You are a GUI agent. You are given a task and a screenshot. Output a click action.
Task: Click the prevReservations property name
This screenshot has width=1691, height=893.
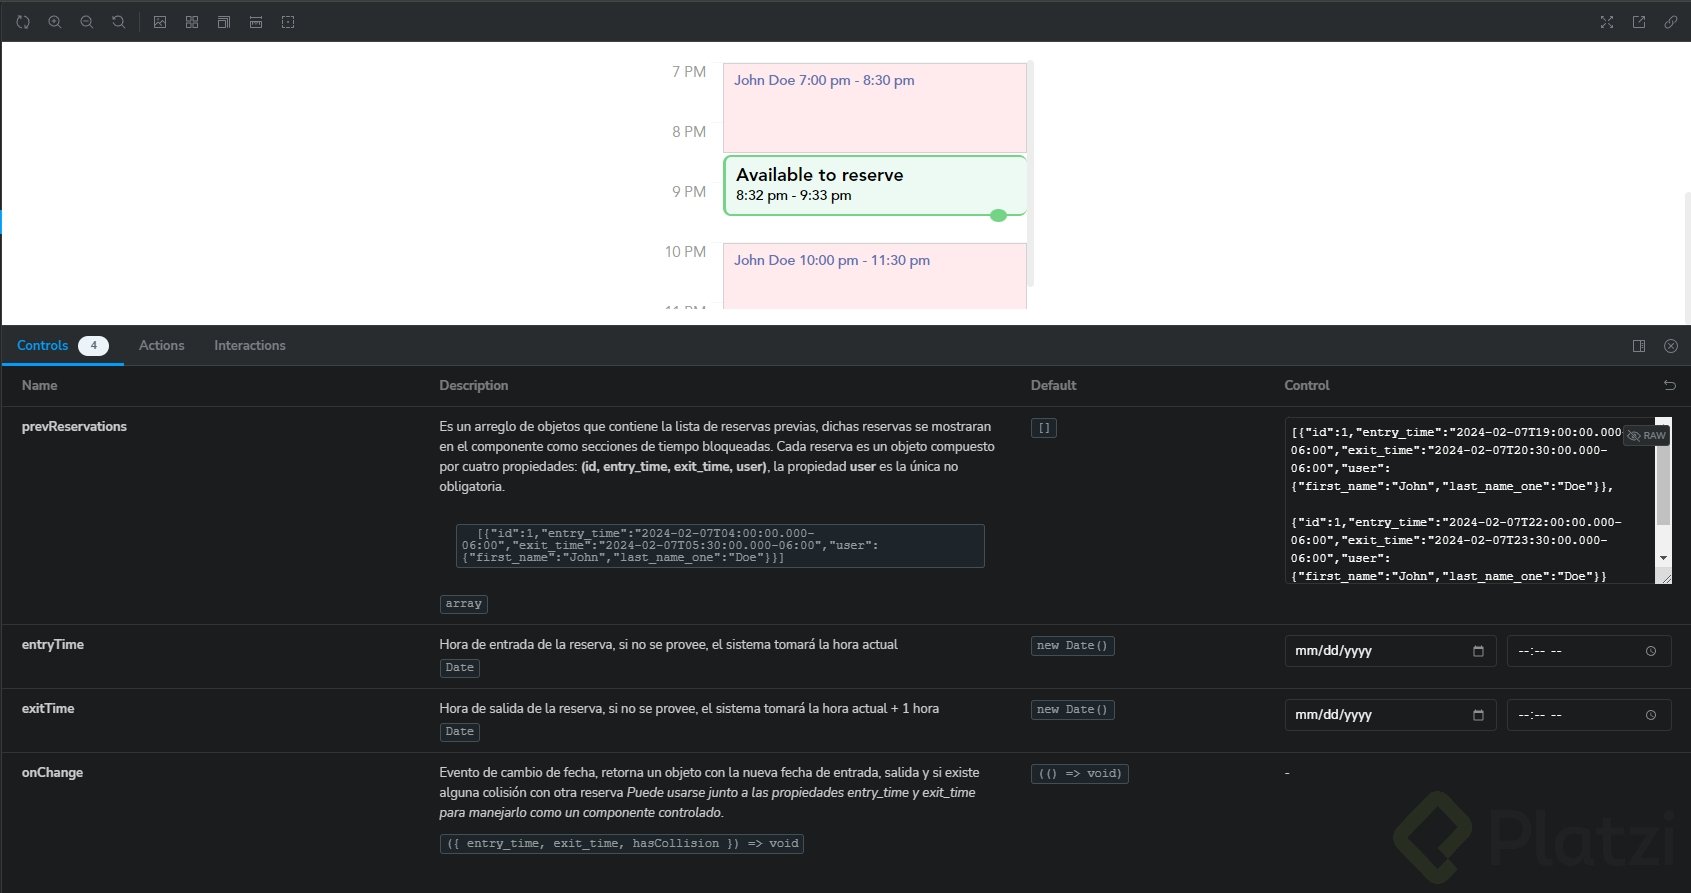(x=74, y=426)
